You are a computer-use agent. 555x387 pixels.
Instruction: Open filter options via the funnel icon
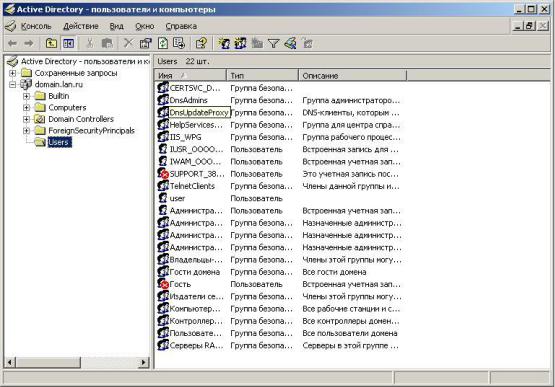(x=274, y=44)
